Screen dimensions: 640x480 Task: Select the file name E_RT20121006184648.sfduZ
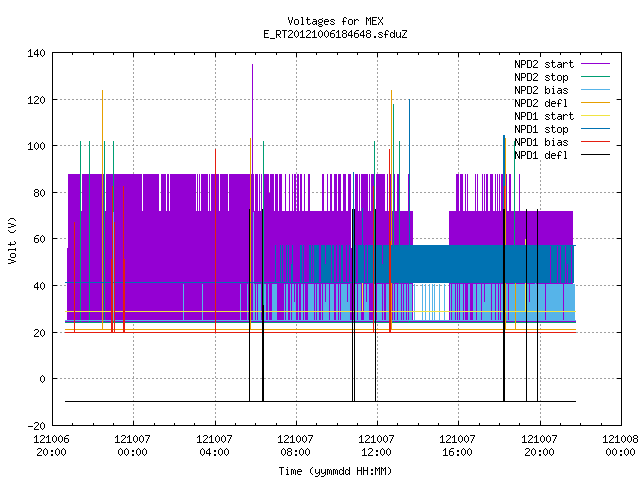(335, 34)
